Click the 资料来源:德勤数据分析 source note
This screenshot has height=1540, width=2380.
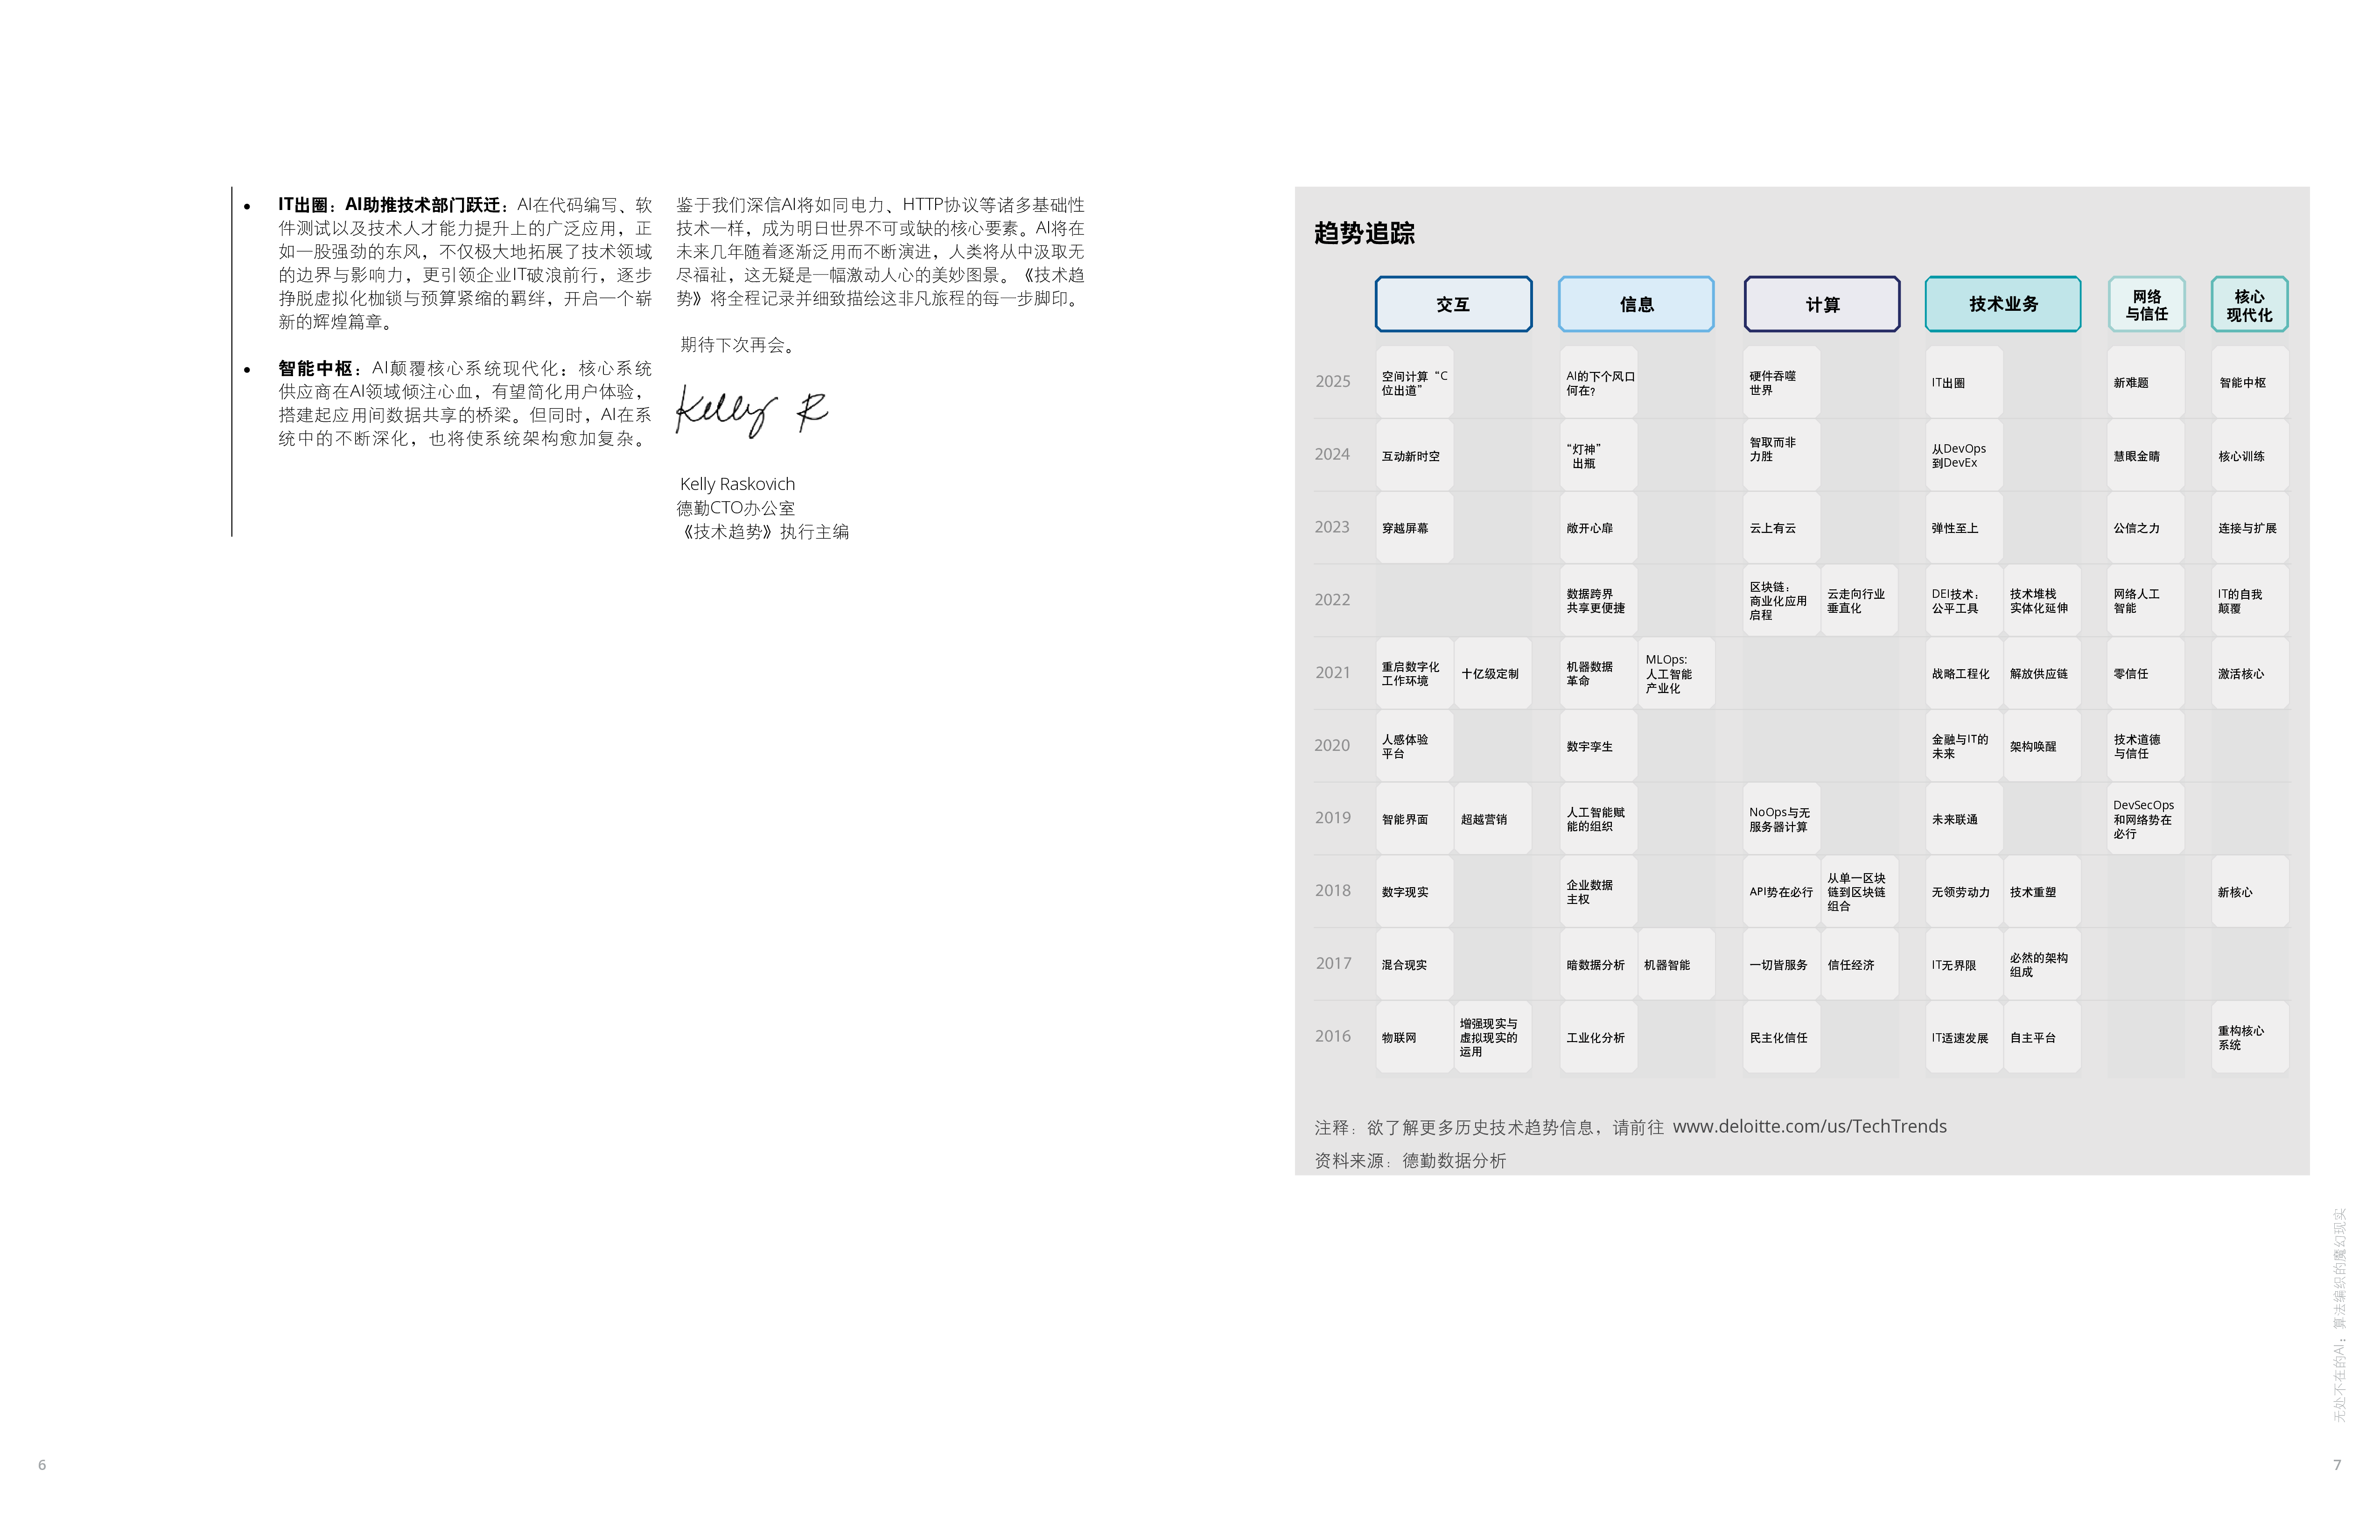tap(1410, 1160)
